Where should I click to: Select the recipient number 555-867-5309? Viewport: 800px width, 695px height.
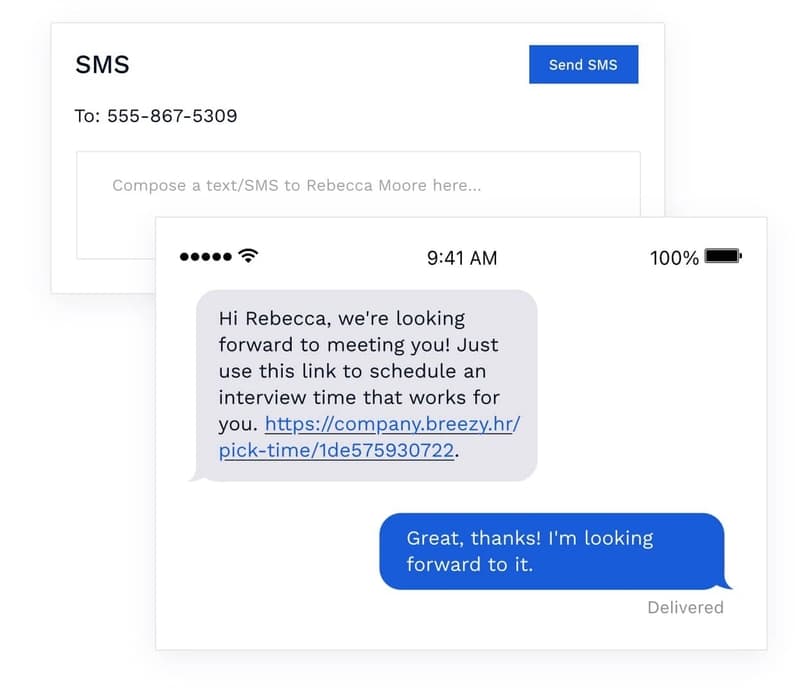[x=172, y=116]
